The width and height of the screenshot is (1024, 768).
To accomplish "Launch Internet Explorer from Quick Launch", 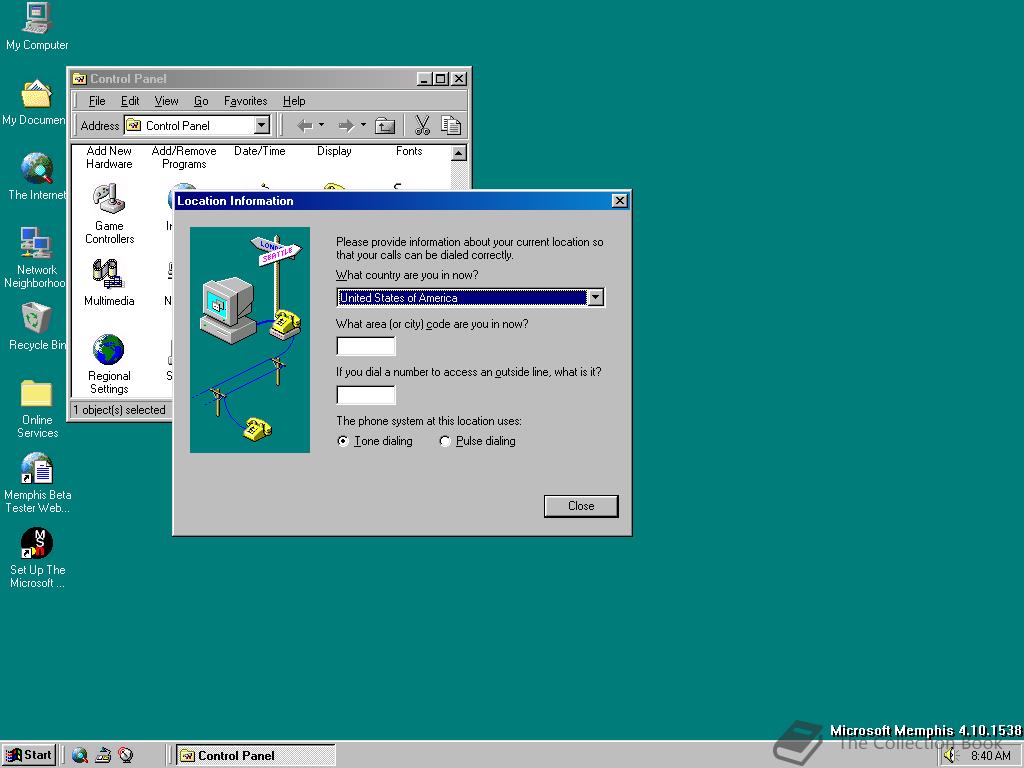I will (80, 756).
